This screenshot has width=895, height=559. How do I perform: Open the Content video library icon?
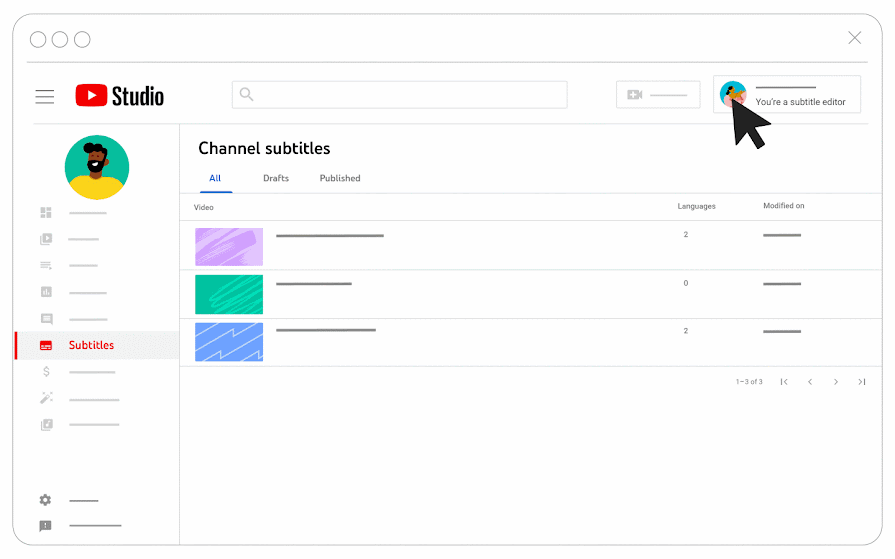coord(46,239)
